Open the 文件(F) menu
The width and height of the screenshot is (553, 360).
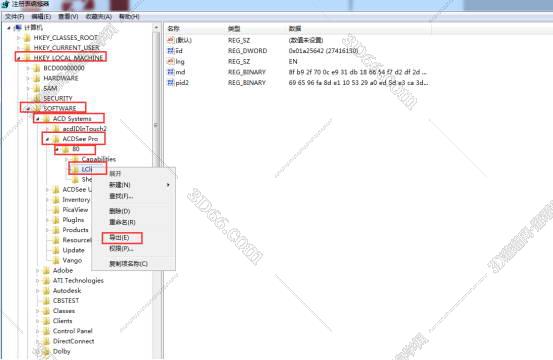[x=14, y=17]
